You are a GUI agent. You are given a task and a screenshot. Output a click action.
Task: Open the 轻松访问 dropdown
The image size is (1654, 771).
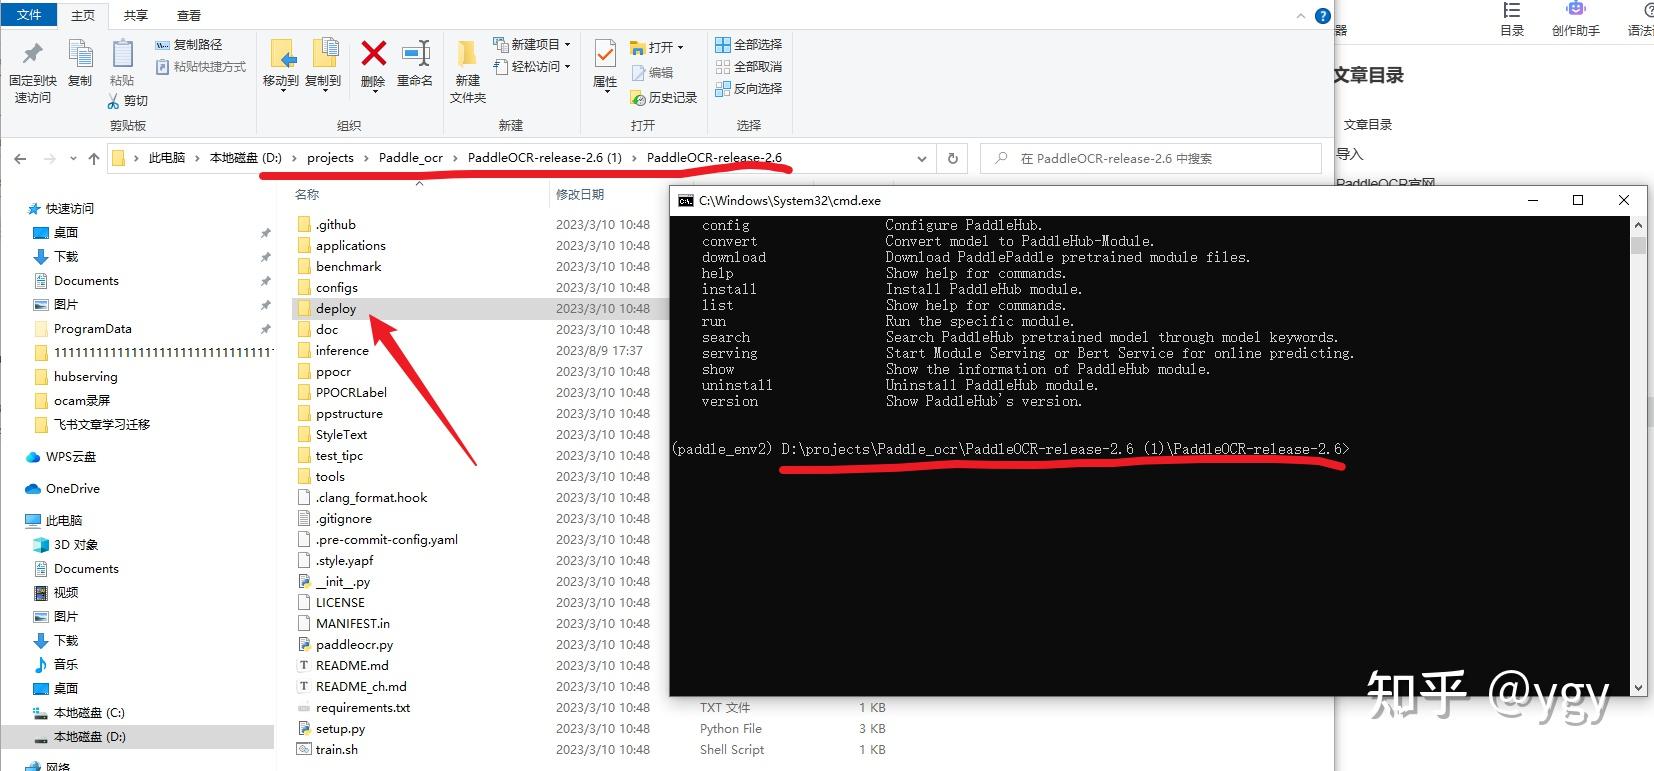tap(532, 67)
